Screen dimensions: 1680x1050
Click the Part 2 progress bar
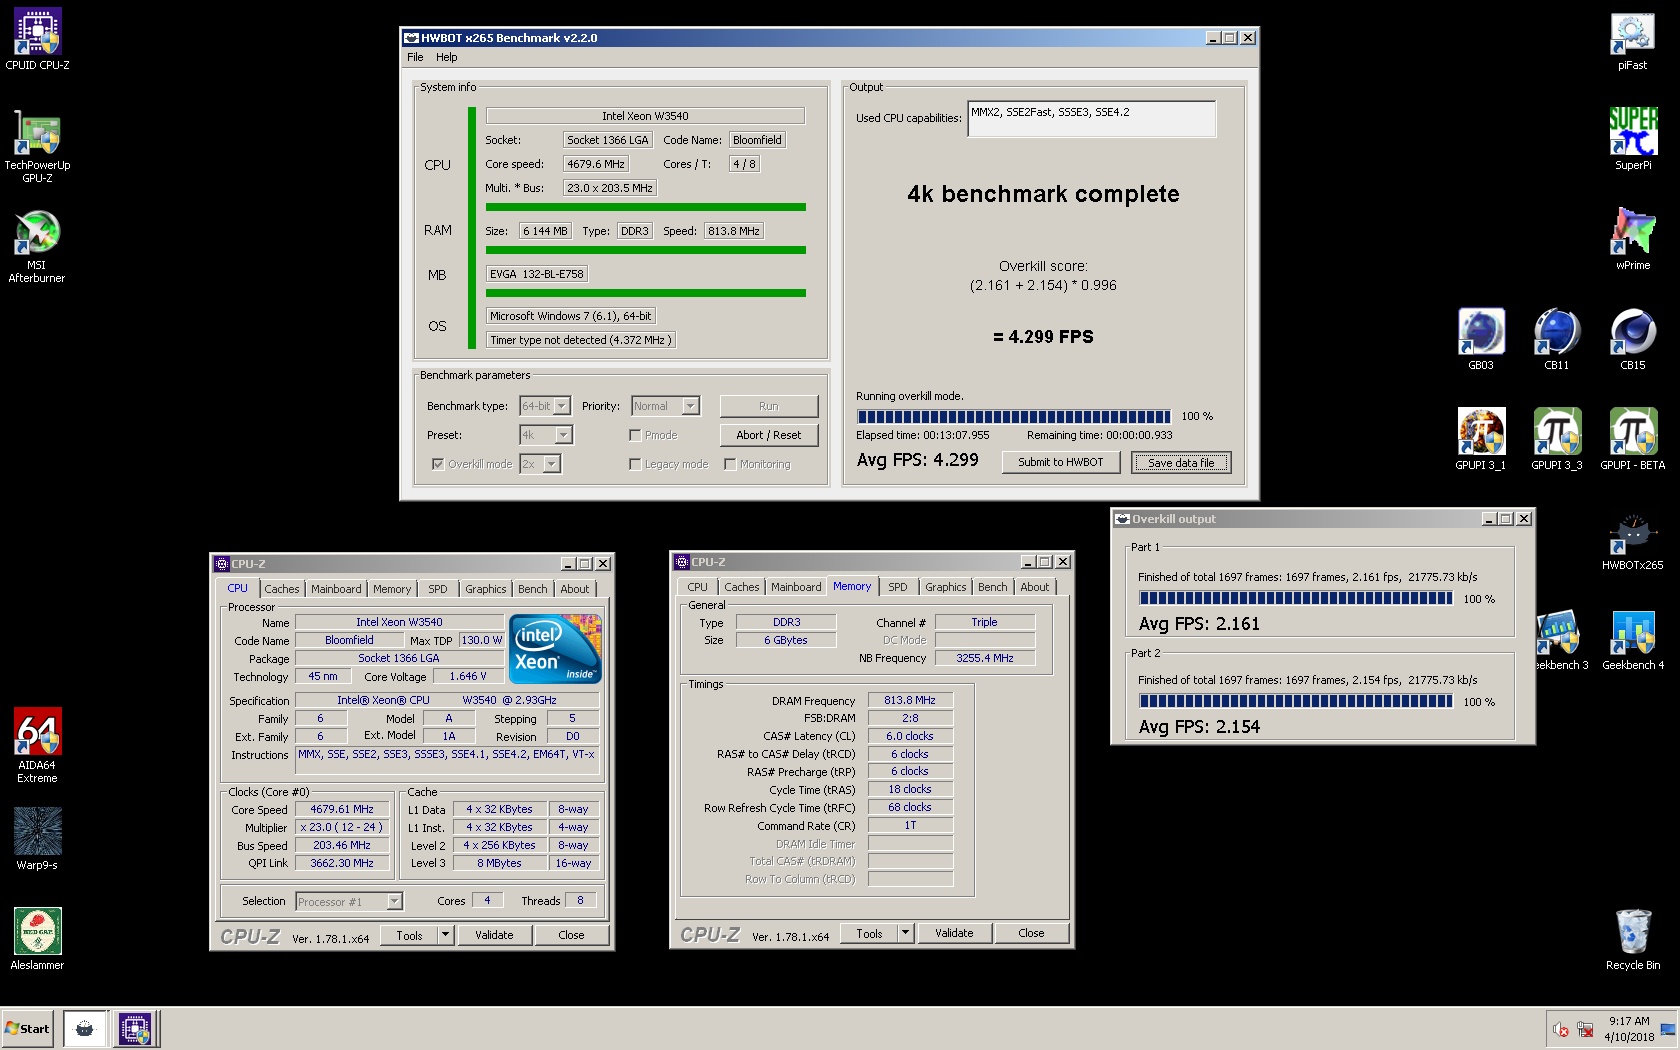1296,701
